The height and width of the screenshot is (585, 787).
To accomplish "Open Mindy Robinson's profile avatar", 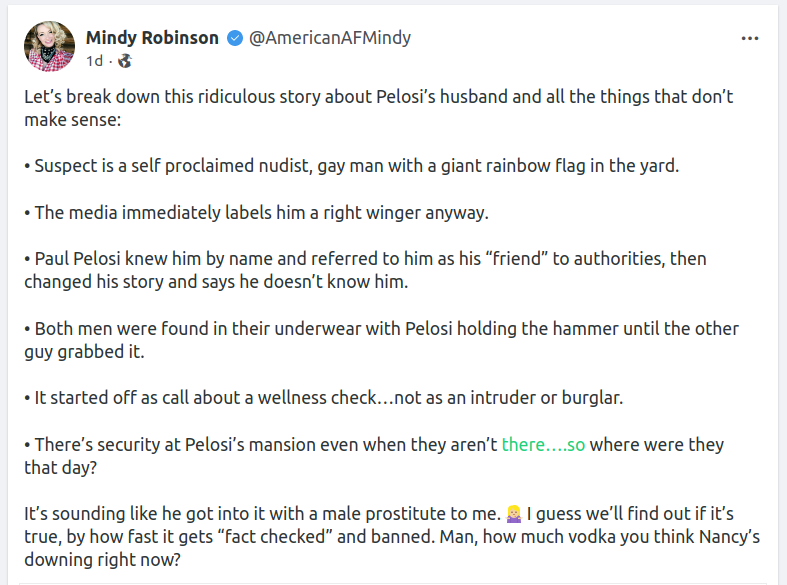I will (x=49, y=47).
